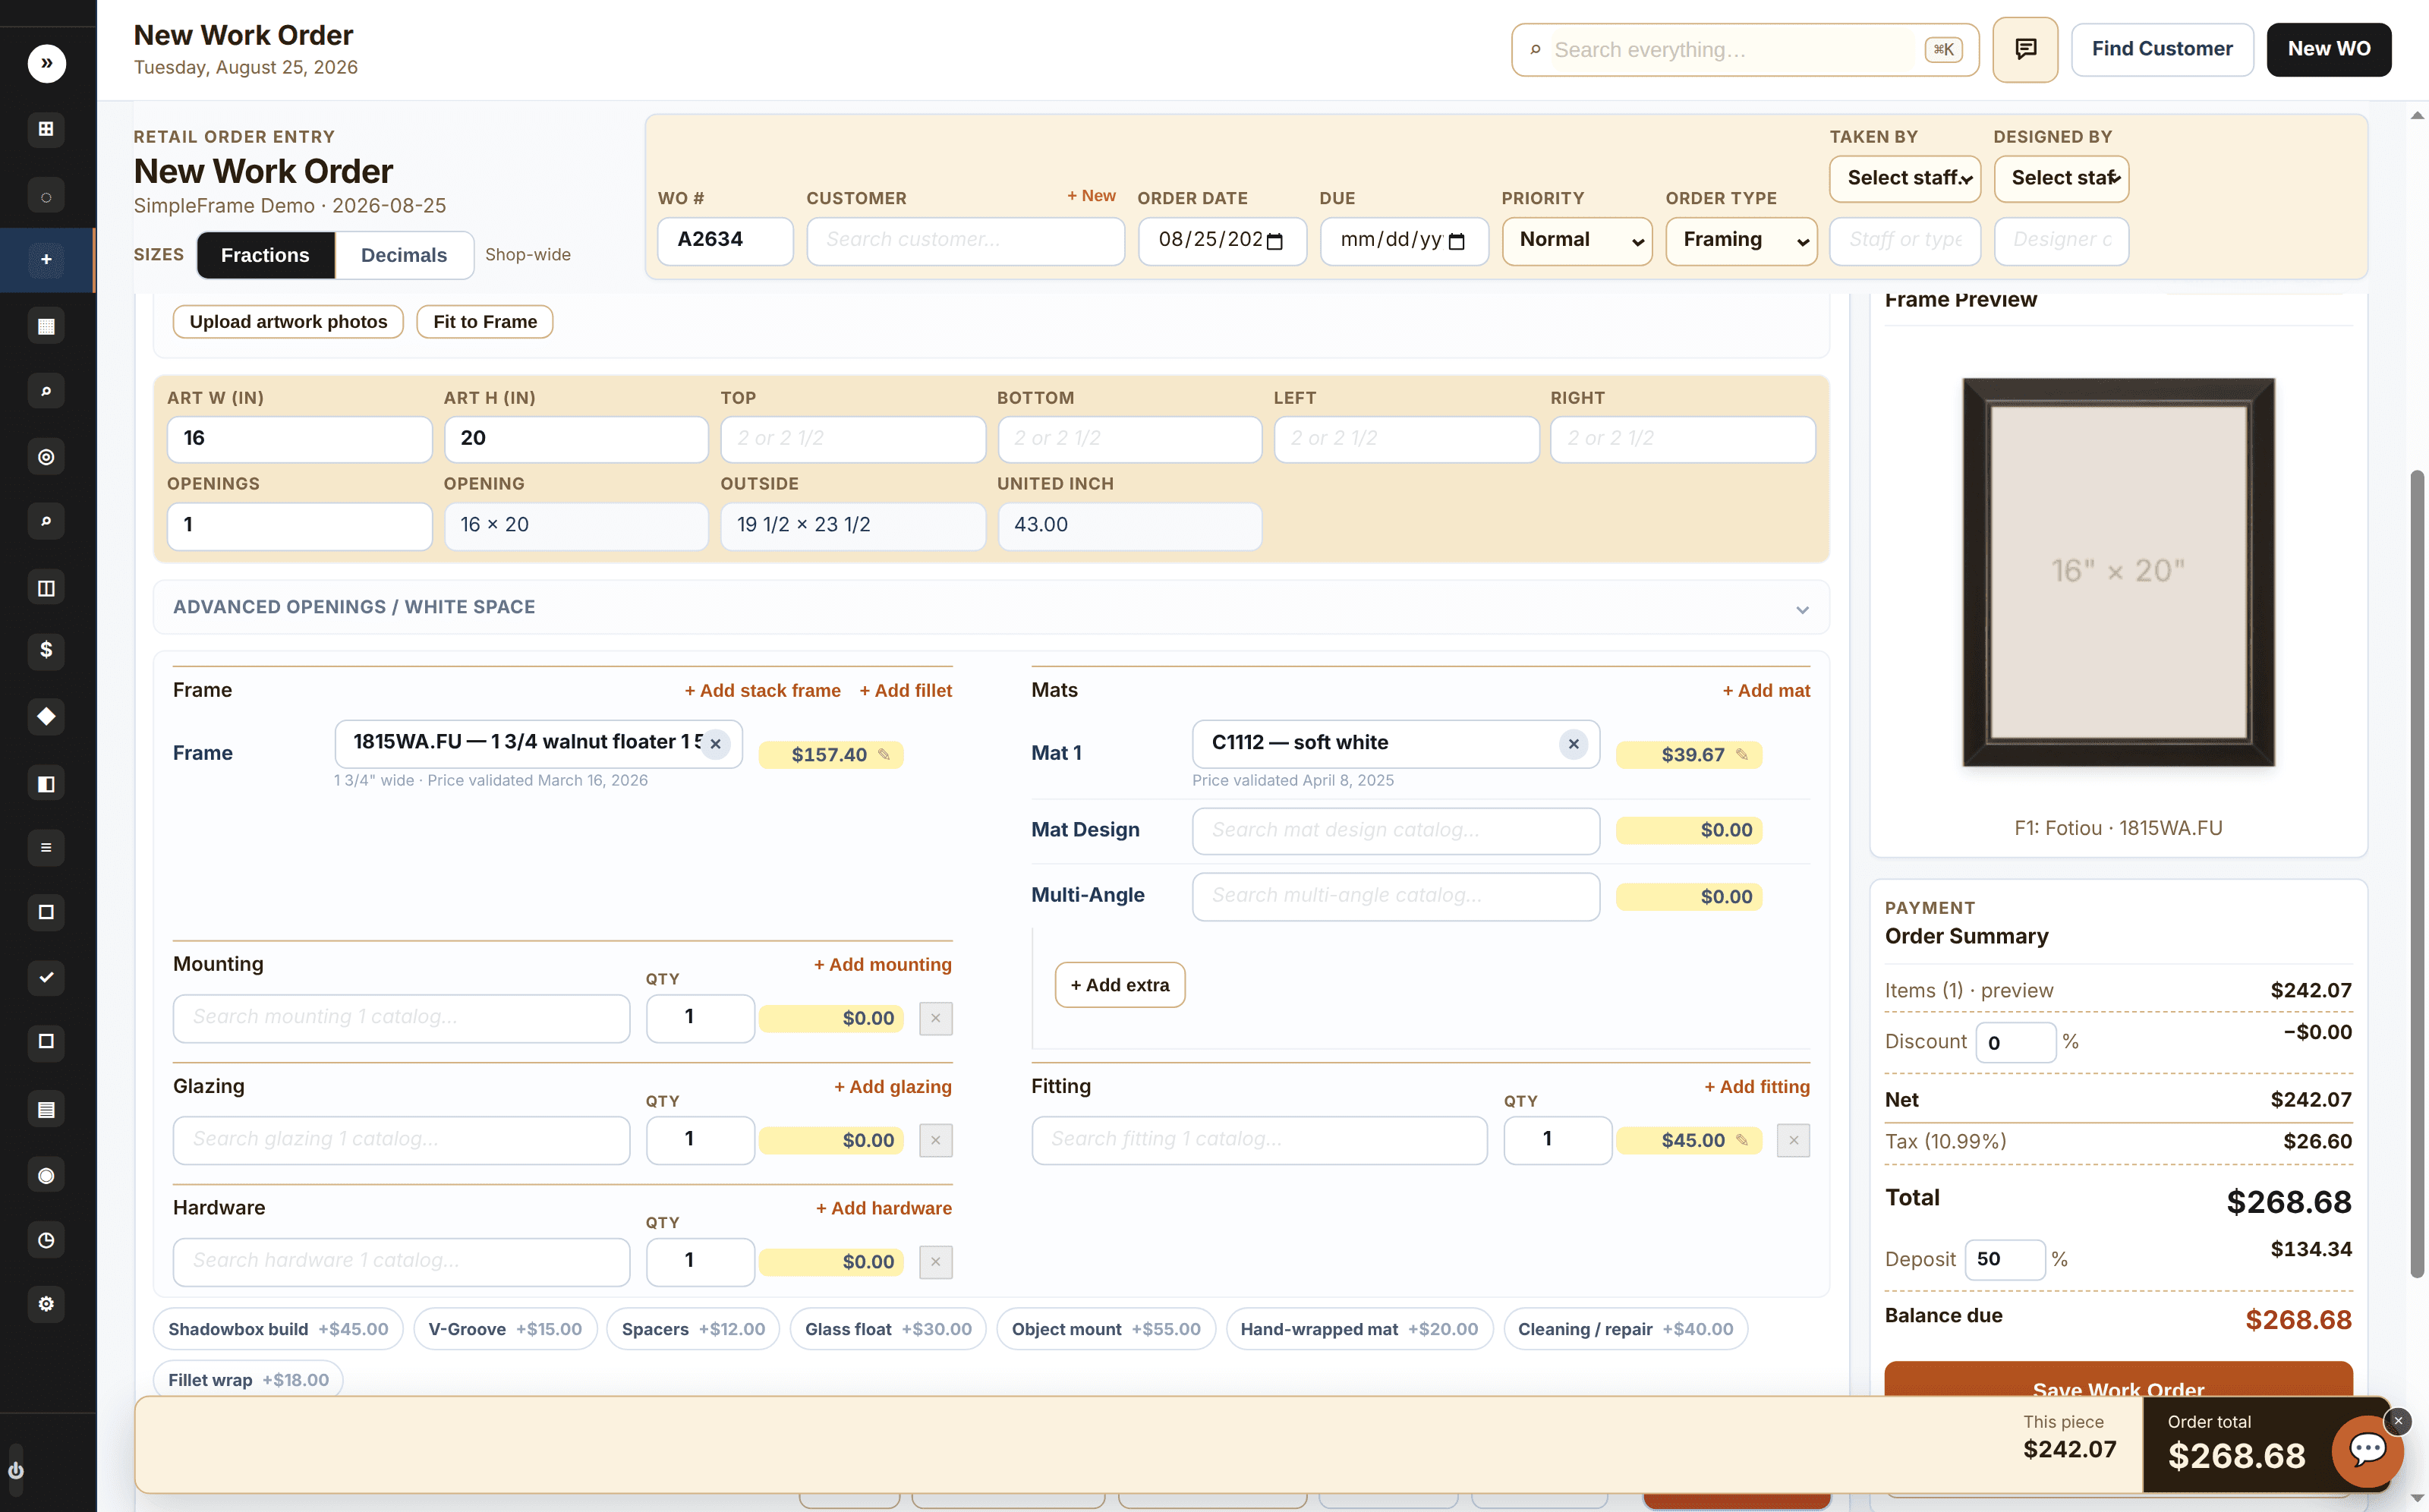Click Upload artwork photos

point(288,322)
